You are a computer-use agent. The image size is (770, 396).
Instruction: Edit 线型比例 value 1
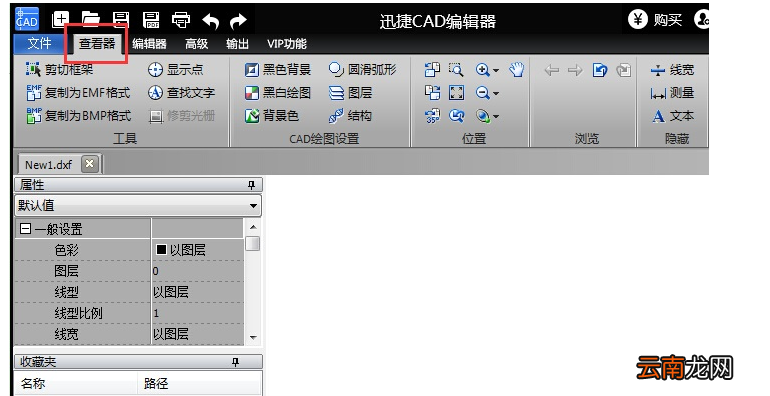[x=197, y=313]
